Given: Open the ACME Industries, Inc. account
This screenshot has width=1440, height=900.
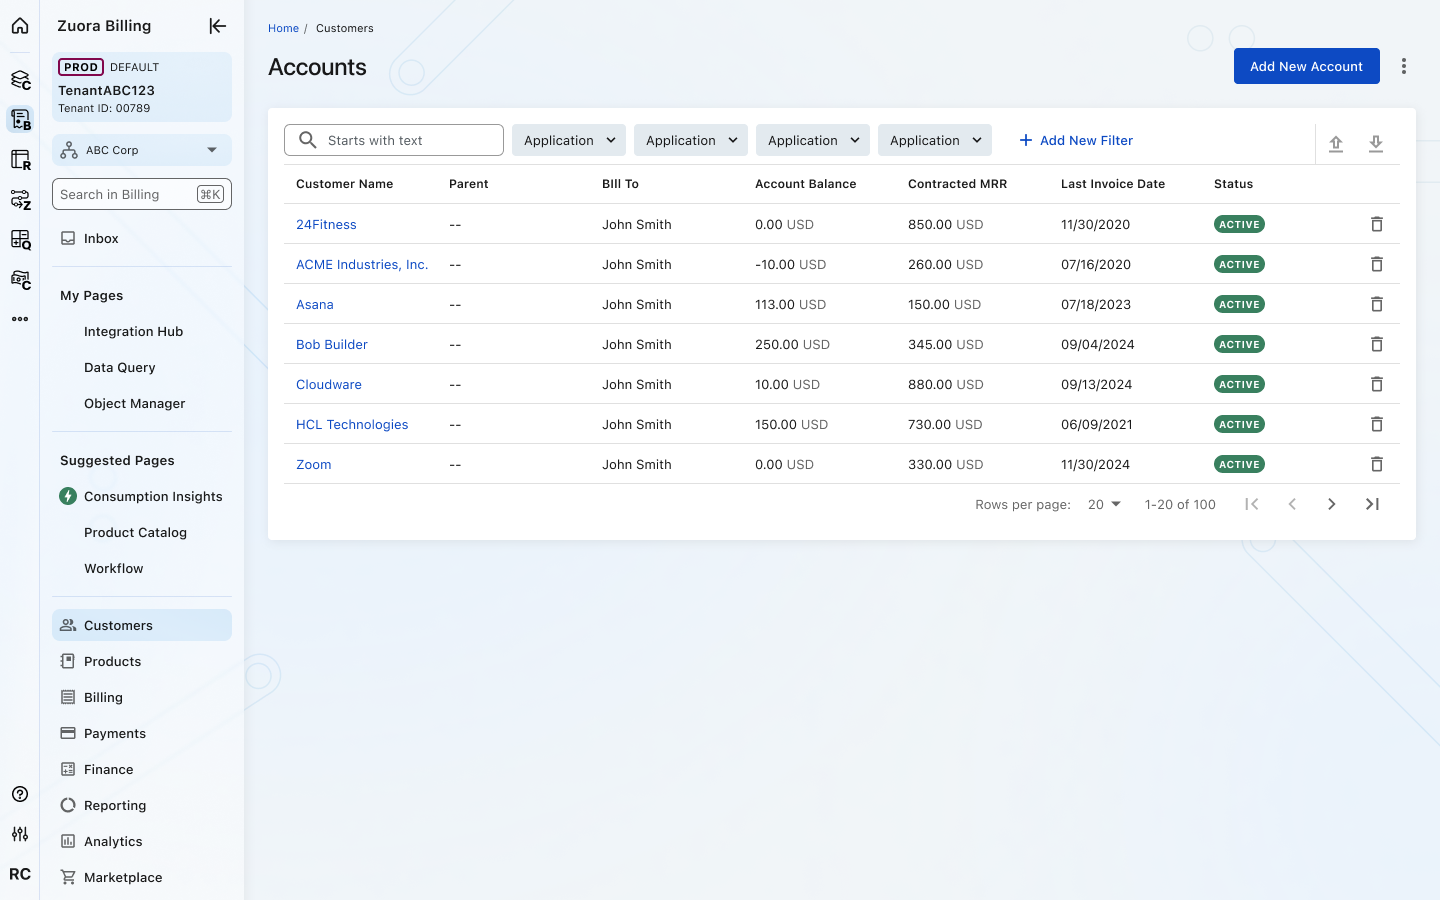Looking at the screenshot, I should 362,264.
